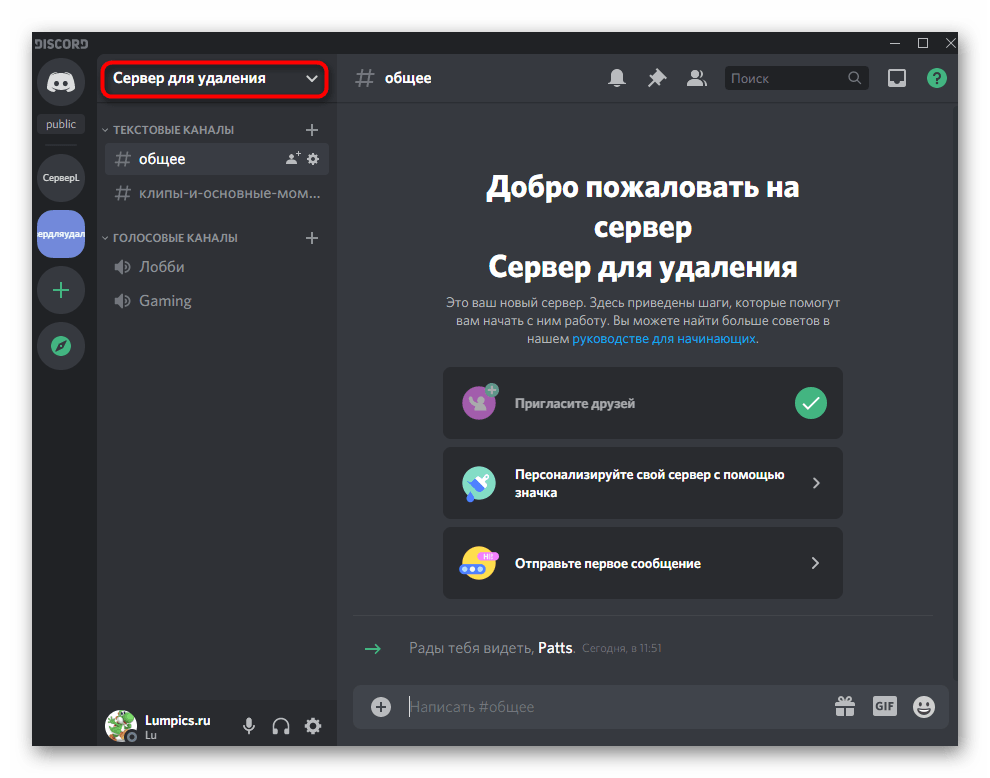Toggle the member list icon
Image resolution: width=990 pixels, height=778 pixels.
click(x=696, y=78)
